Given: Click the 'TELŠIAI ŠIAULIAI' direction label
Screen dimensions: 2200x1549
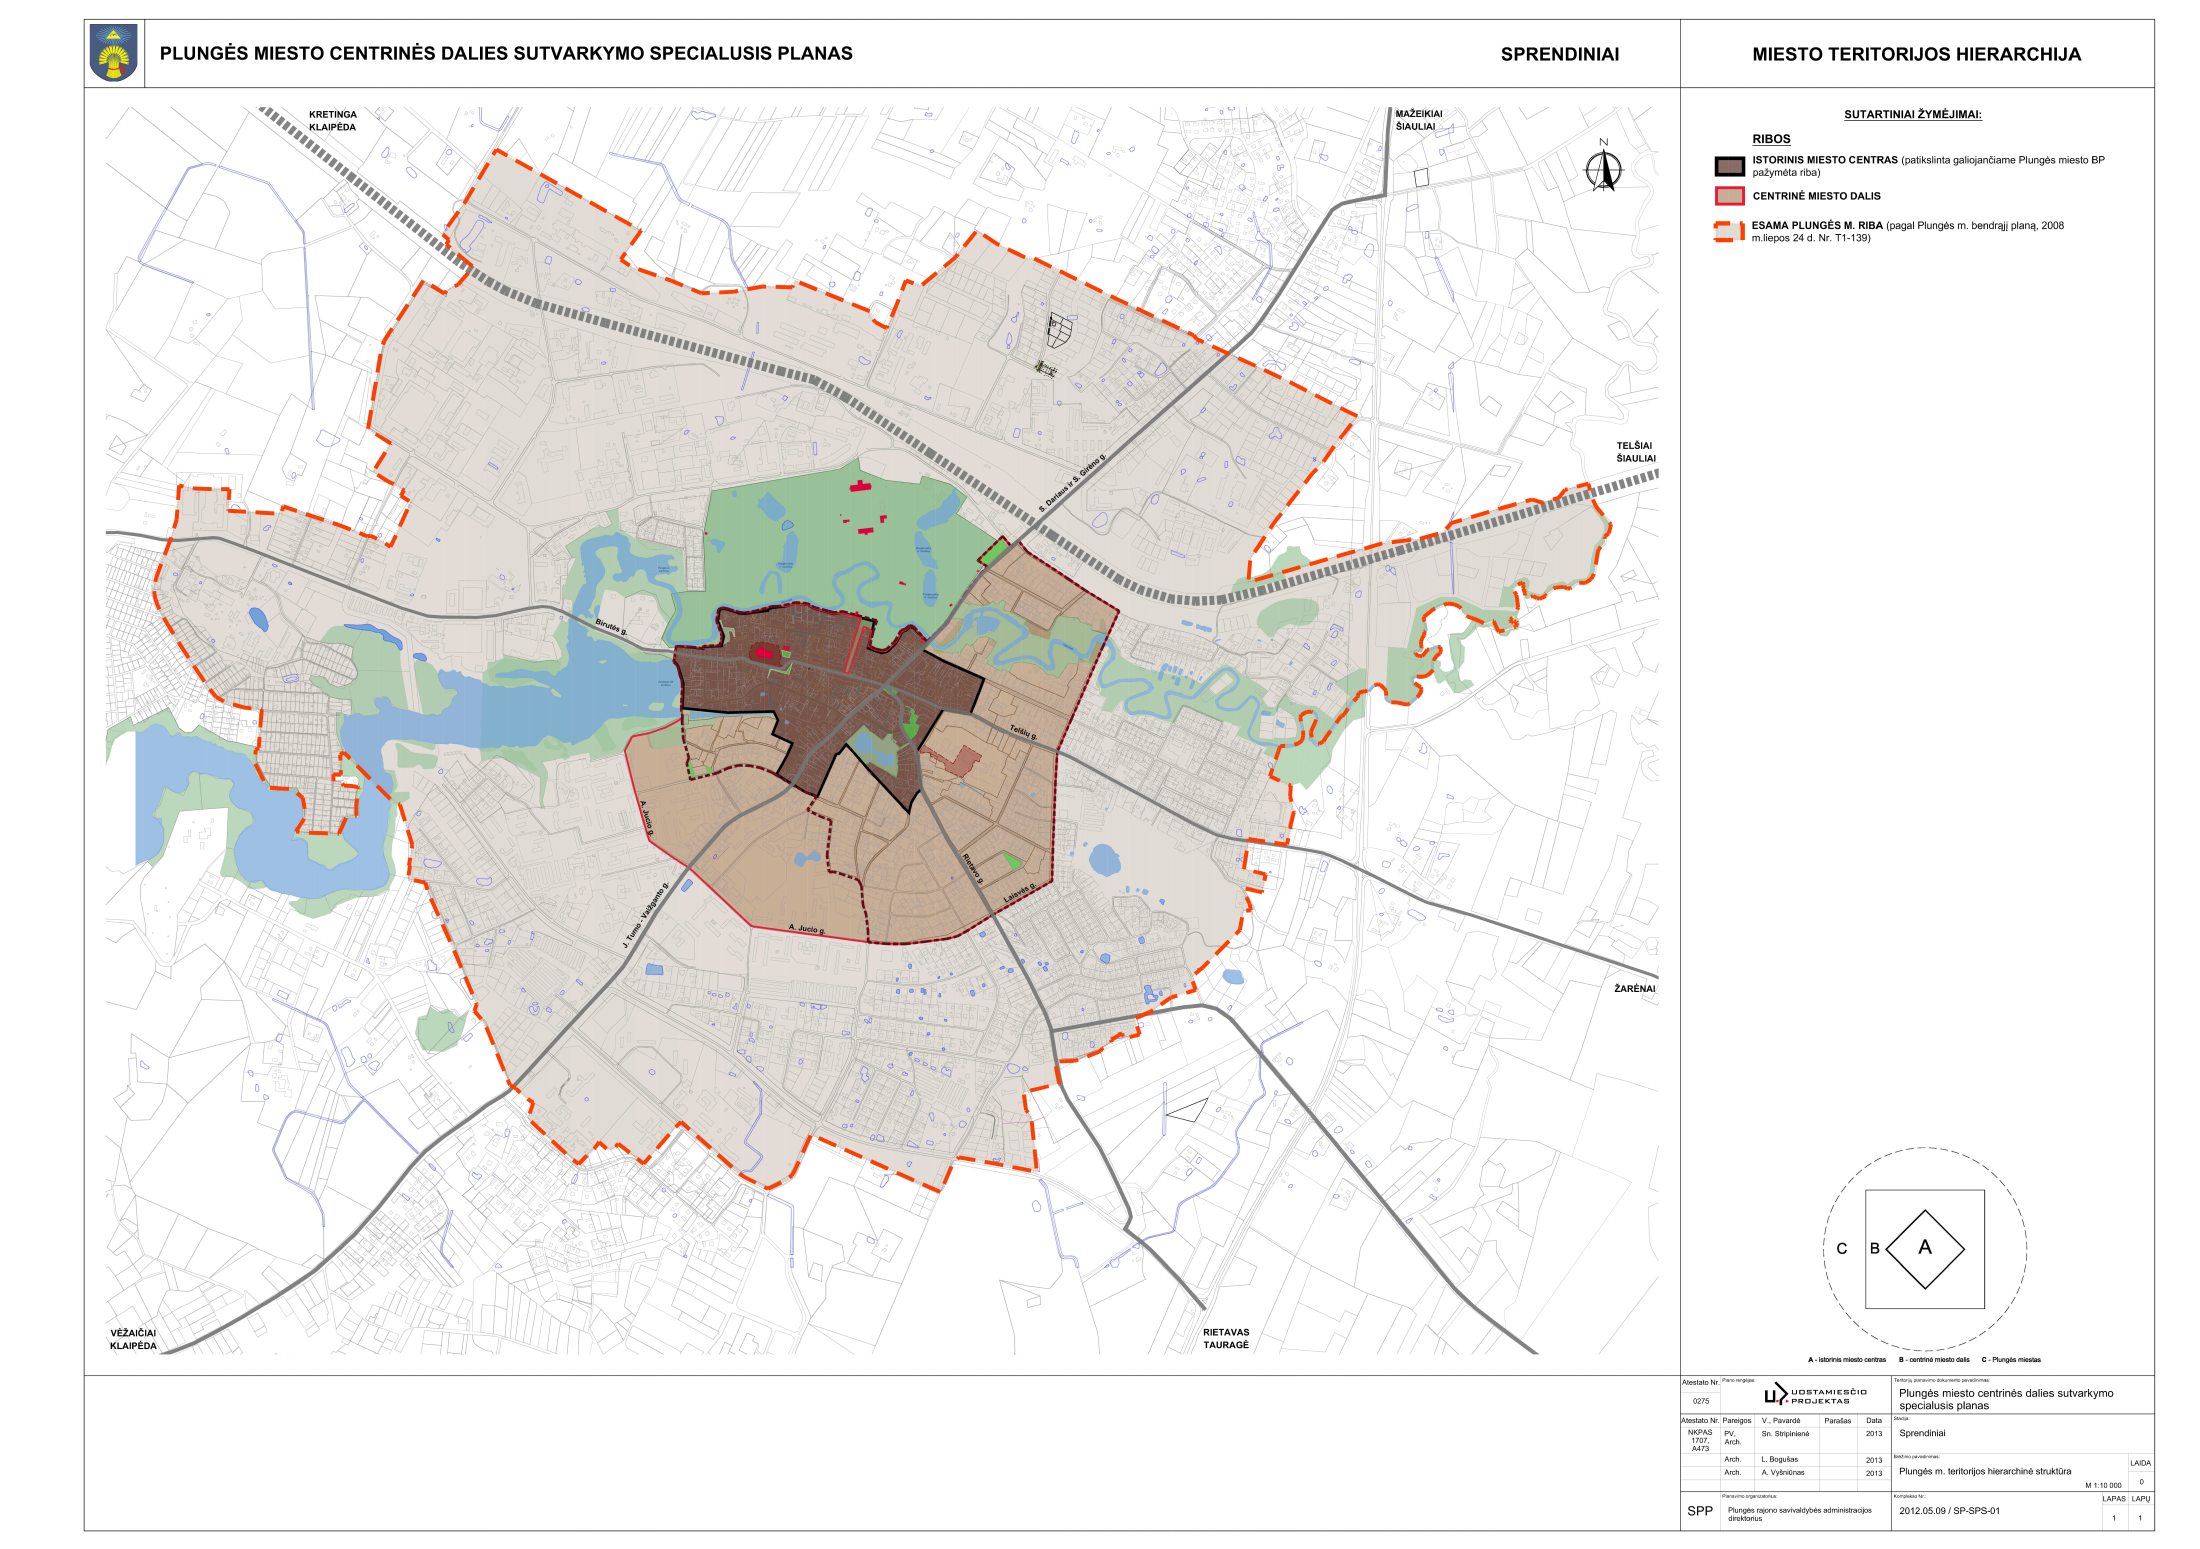Looking at the screenshot, I should 1636,452.
